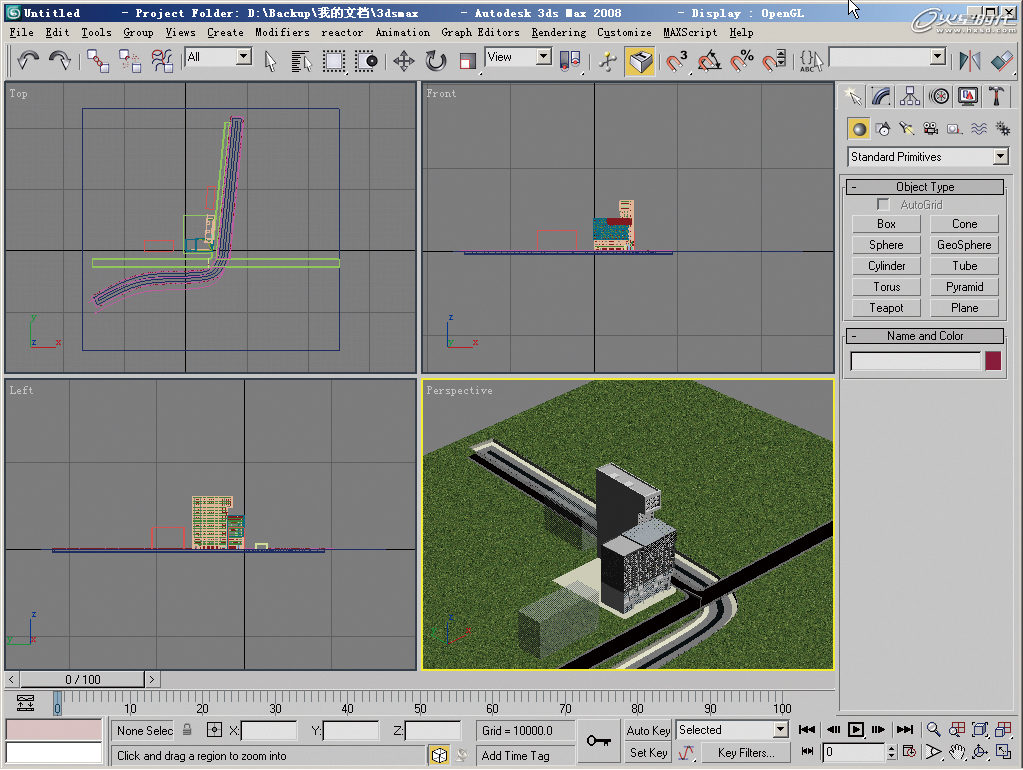Open the Modify panel tab
1023x770 pixels.
tap(881, 96)
